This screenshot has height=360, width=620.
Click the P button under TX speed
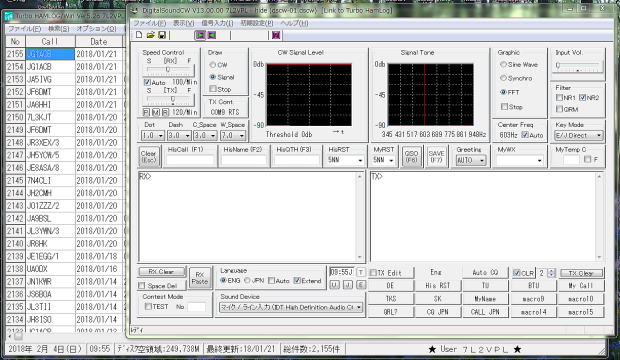(146, 112)
